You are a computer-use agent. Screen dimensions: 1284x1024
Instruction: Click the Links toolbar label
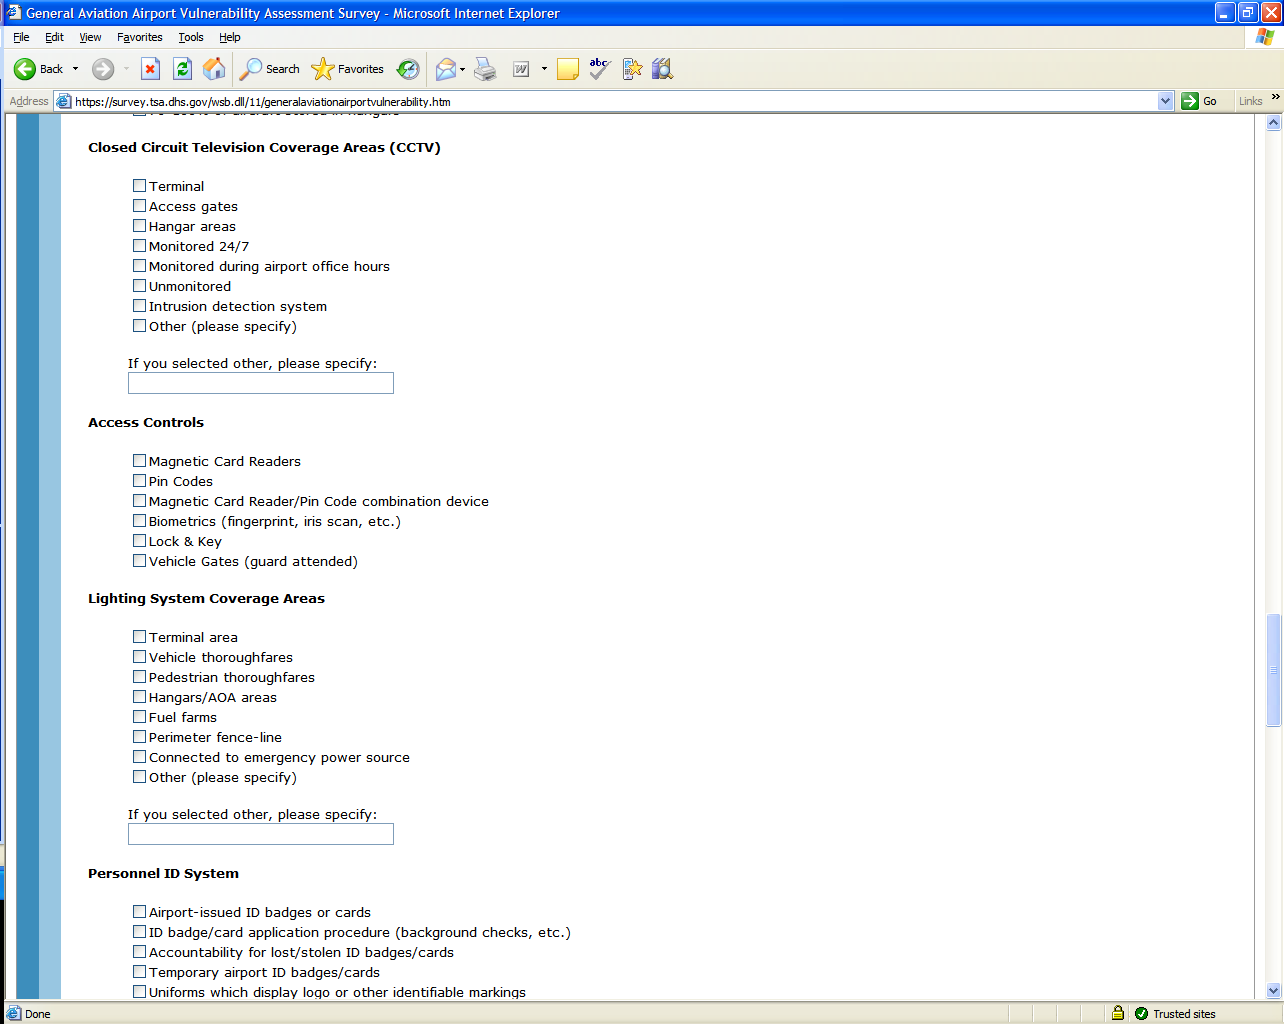(1250, 101)
